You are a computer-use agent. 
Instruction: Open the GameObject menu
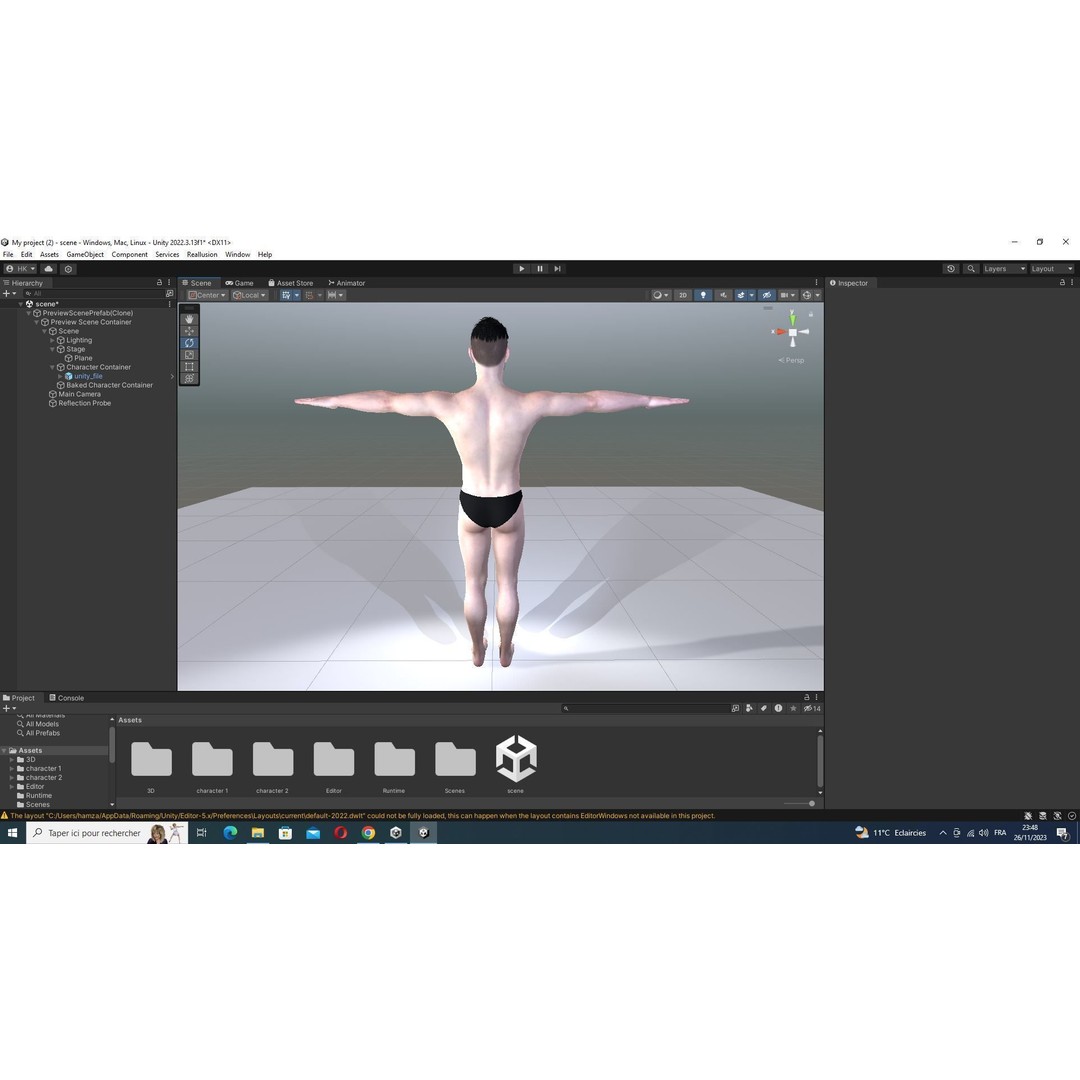click(85, 254)
